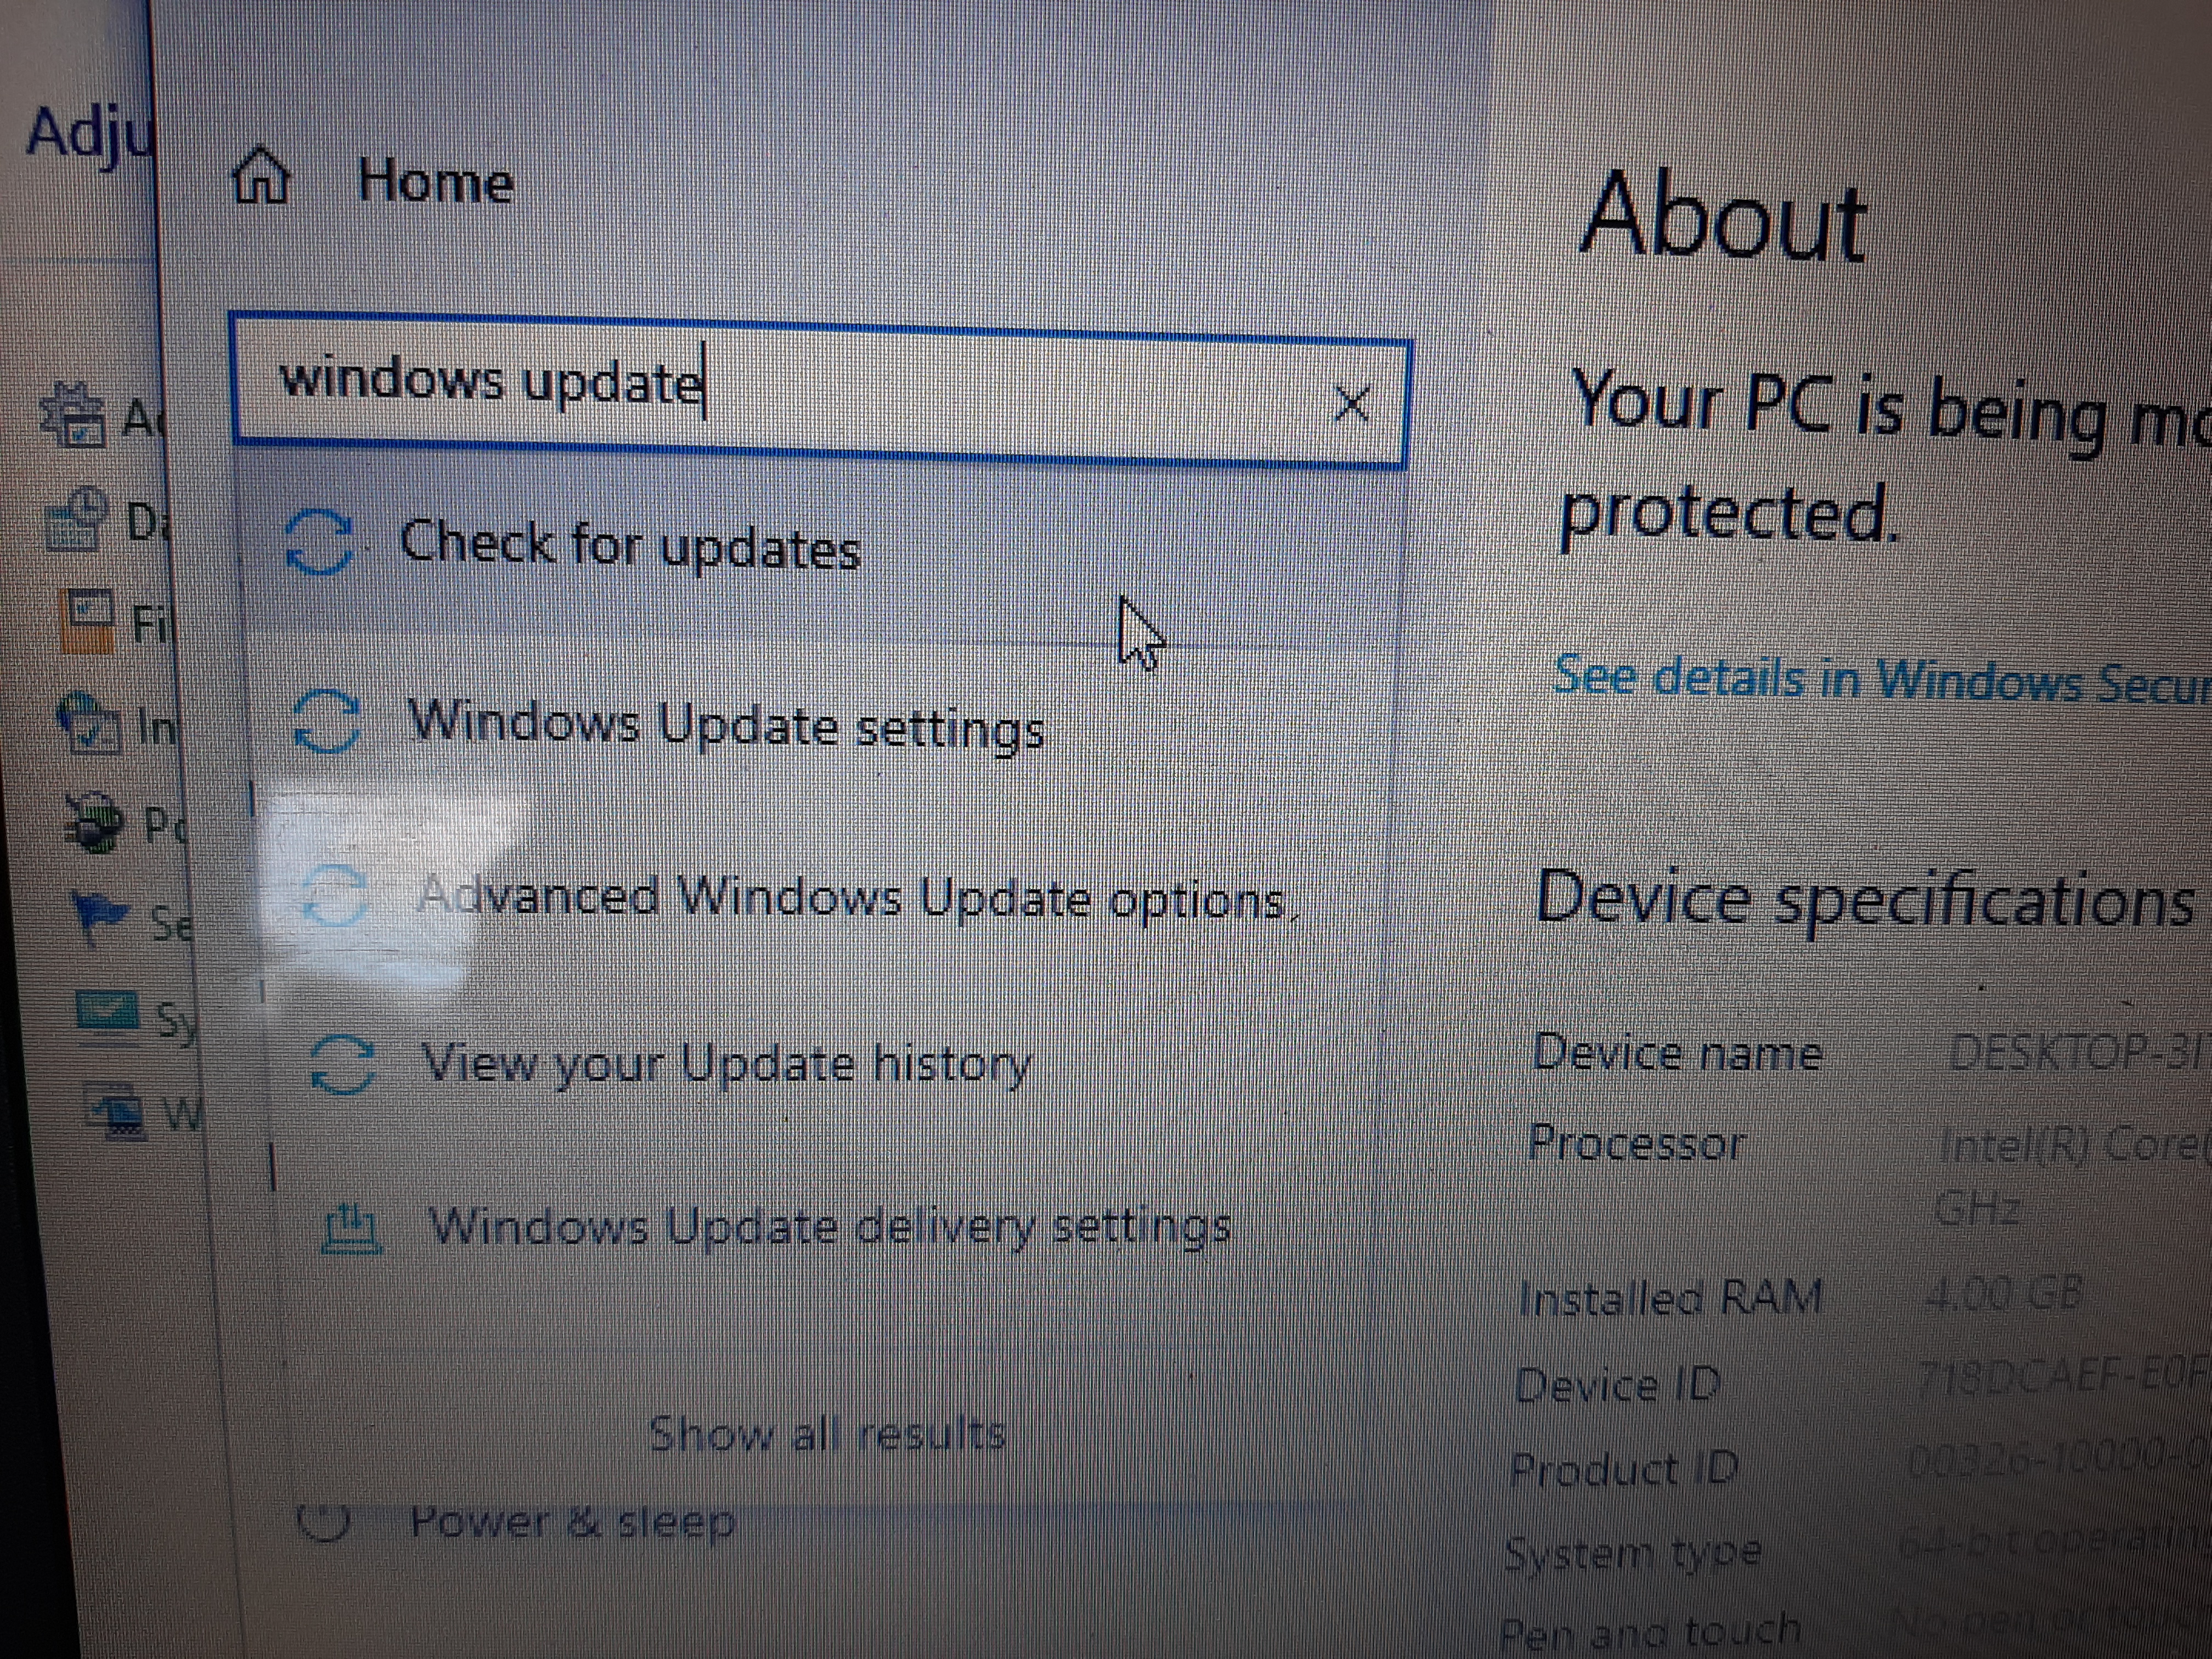Click Show all results
Image resolution: width=2212 pixels, height=1659 pixels.
pyautogui.click(x=827, y=1435)
